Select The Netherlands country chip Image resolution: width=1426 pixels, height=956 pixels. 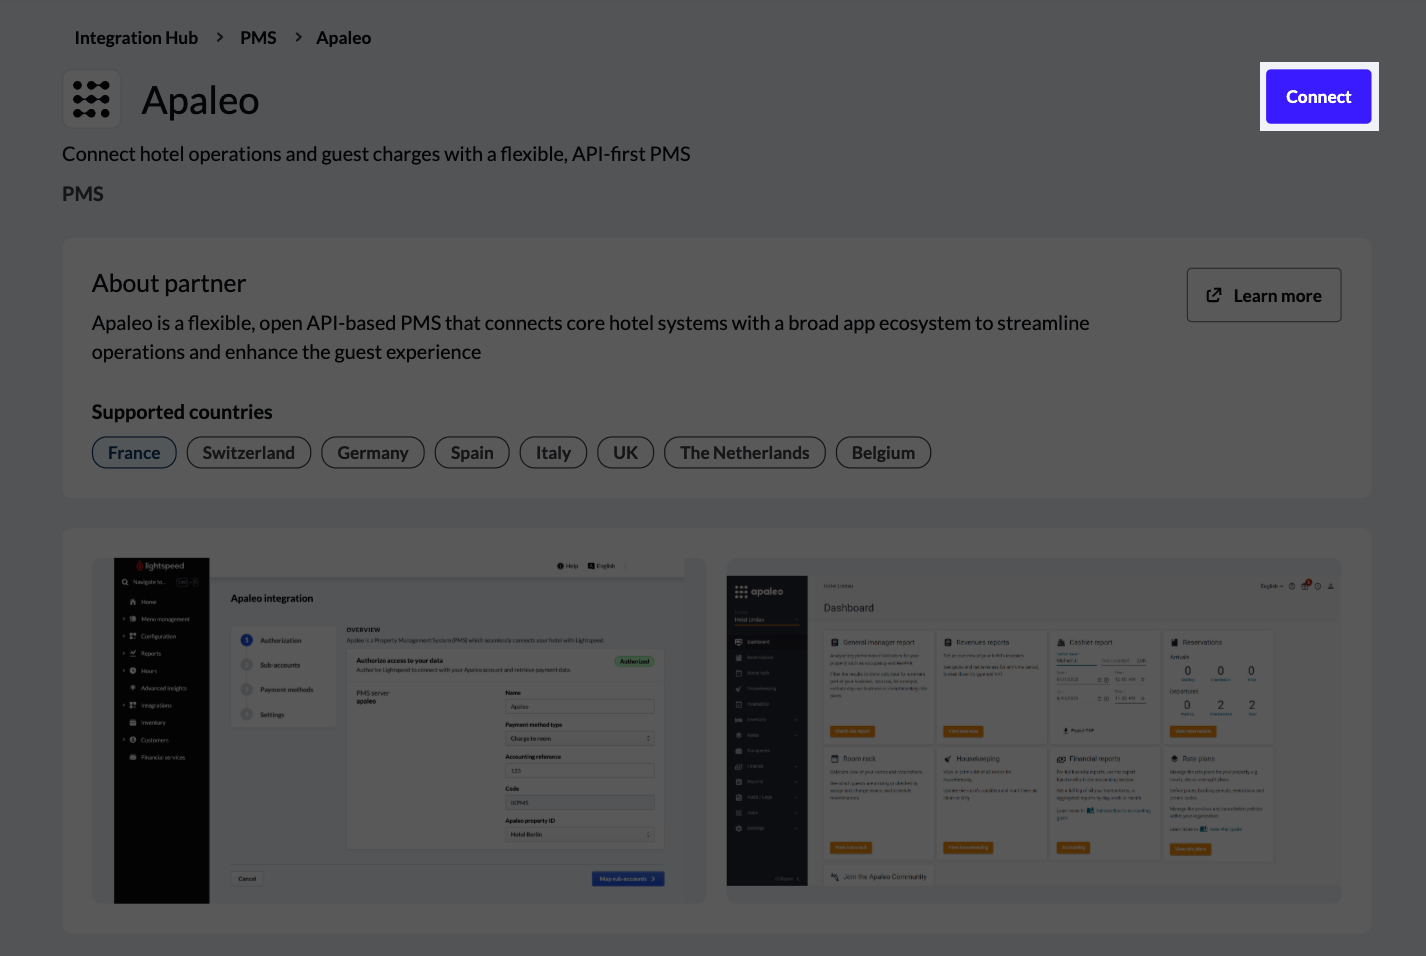(745, 453)
